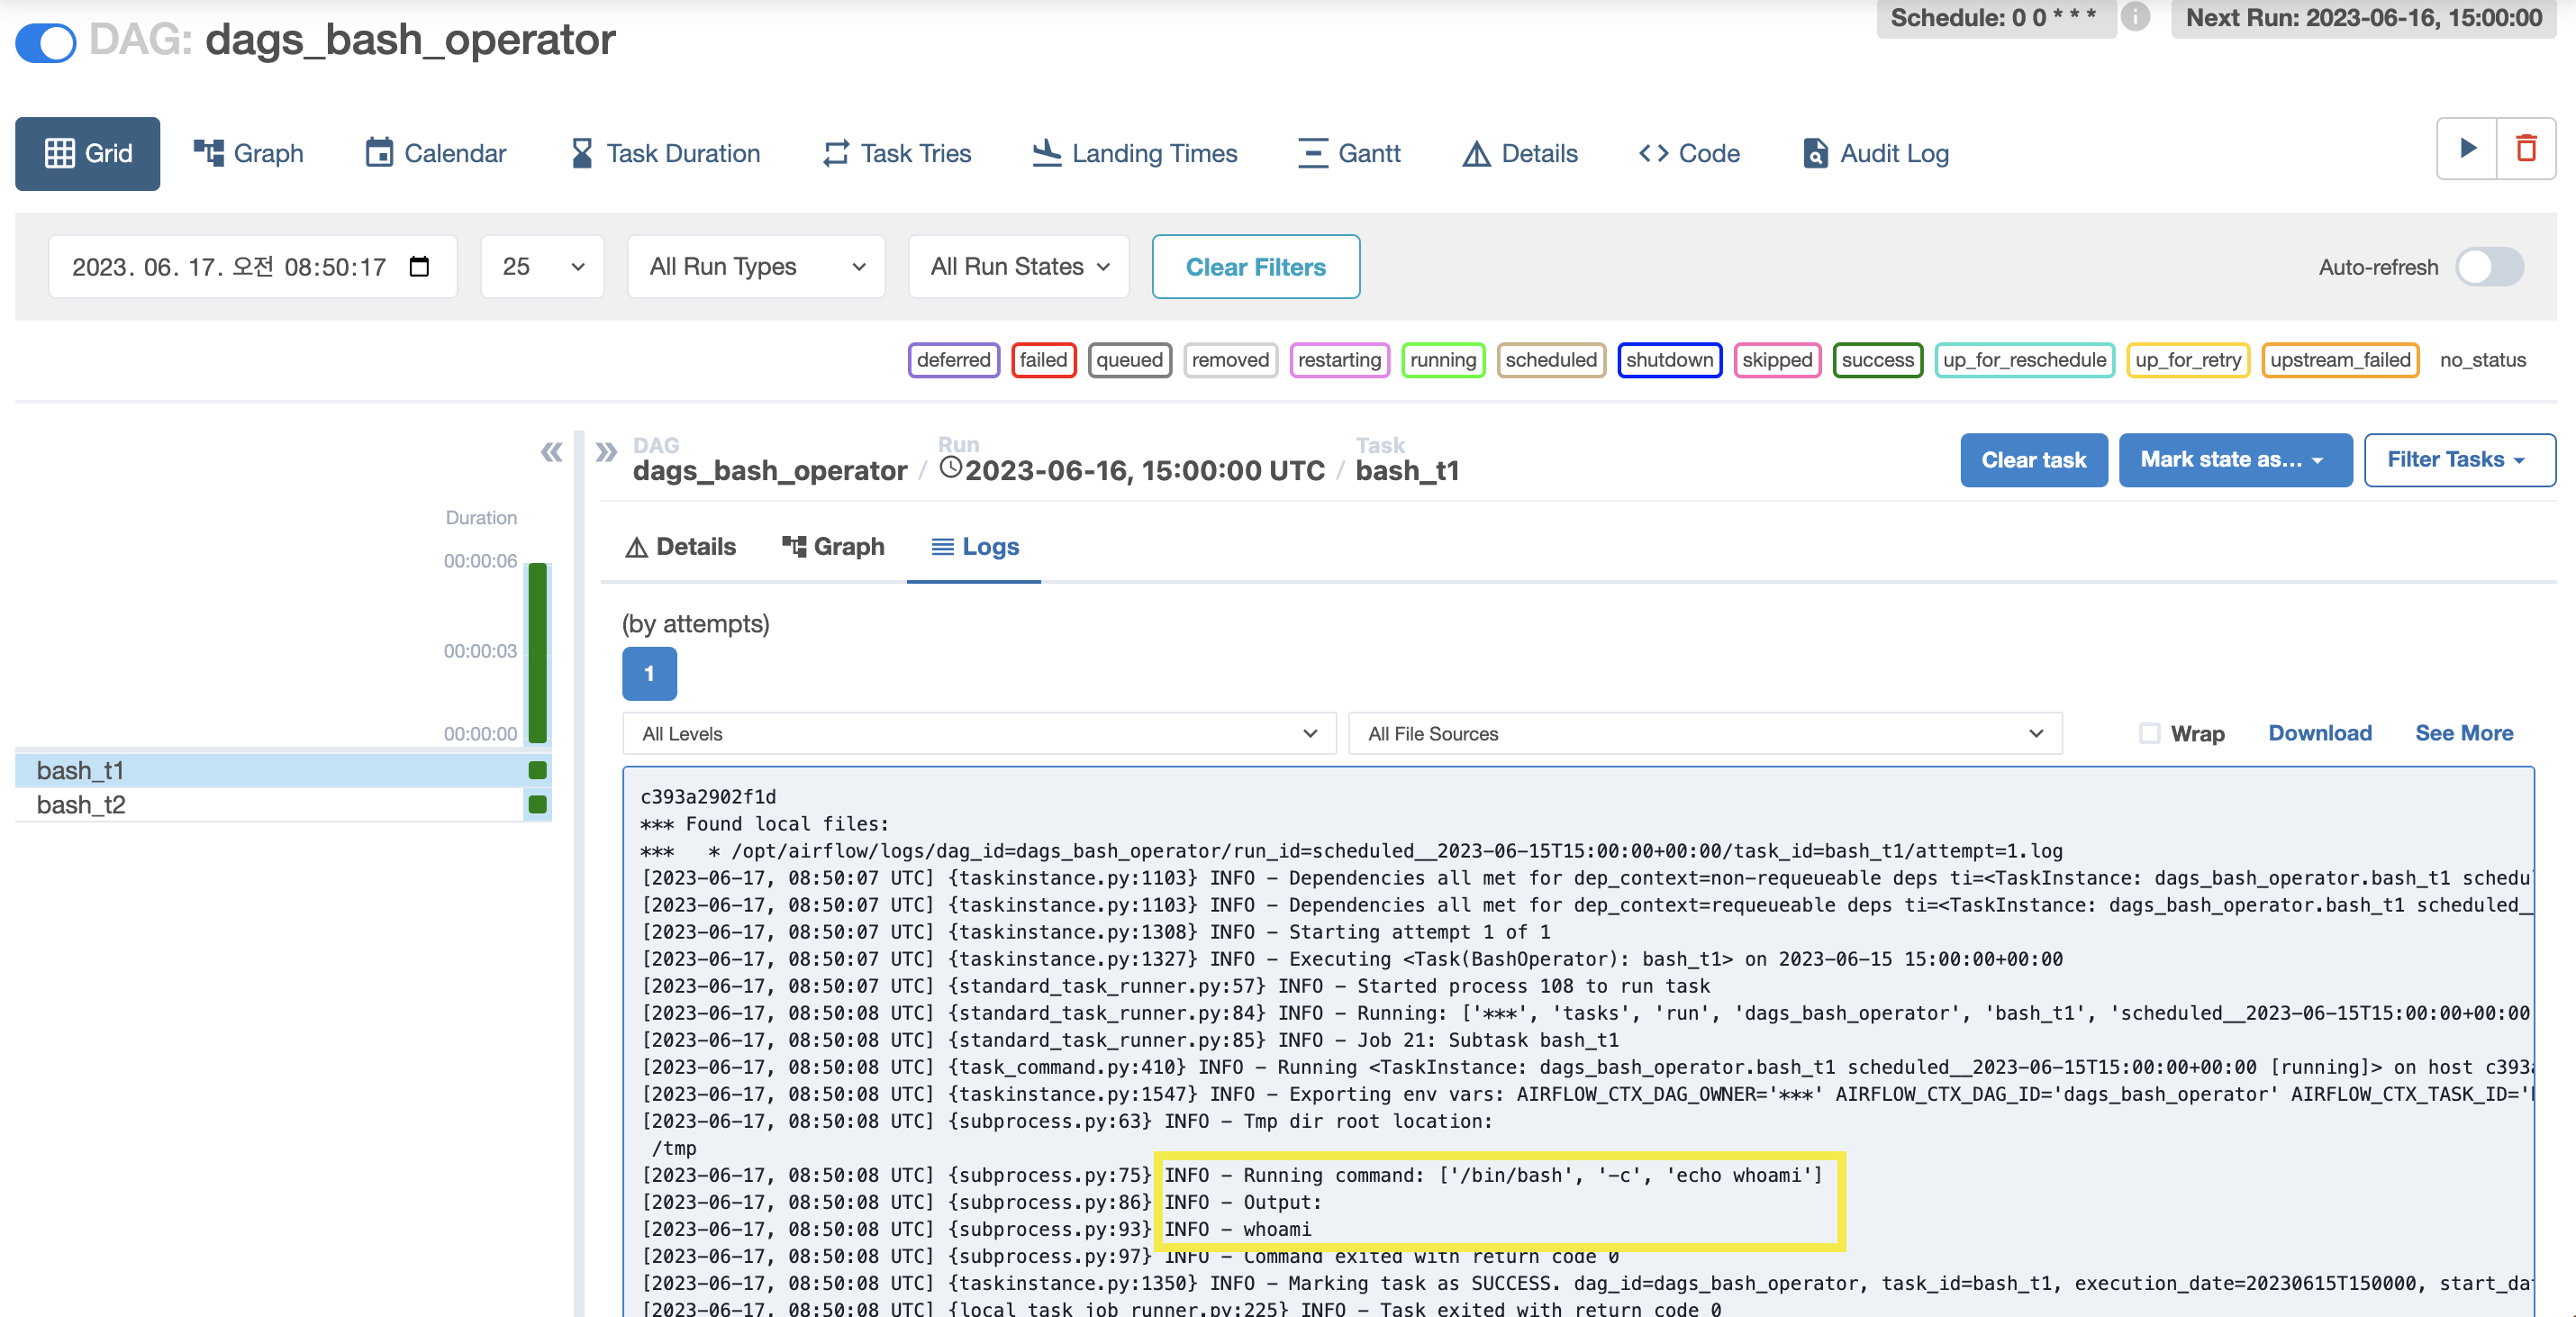Select the bash_t2 task row
Screen dimensions: 2576x1317
(283, 804)
